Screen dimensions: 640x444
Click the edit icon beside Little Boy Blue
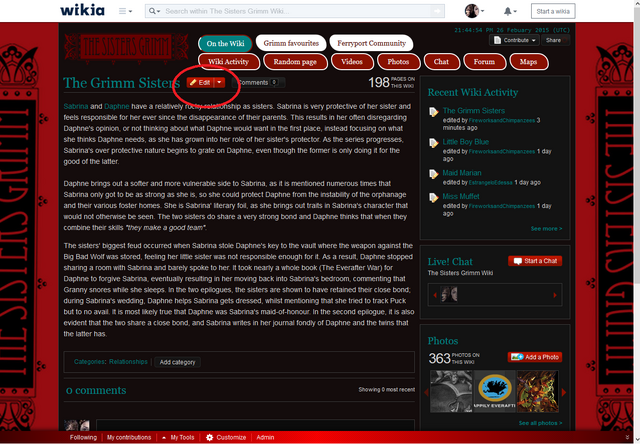[x=433, y=142]
